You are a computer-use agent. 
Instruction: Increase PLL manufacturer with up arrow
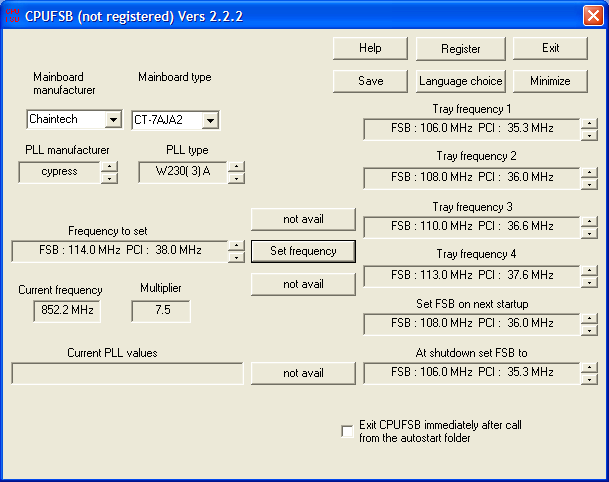tap(110, 167)
